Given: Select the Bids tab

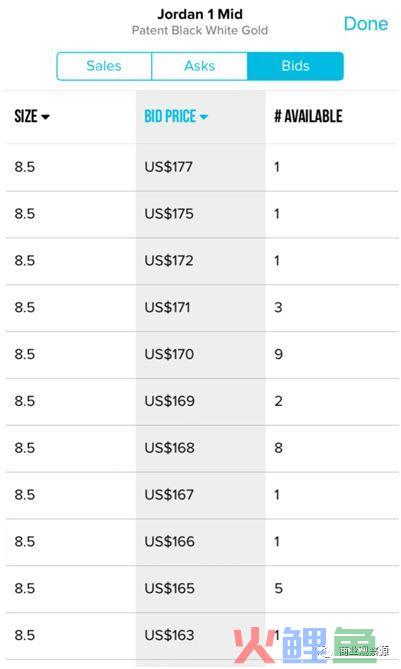Looking at the screenshot, I should point(295,66).
